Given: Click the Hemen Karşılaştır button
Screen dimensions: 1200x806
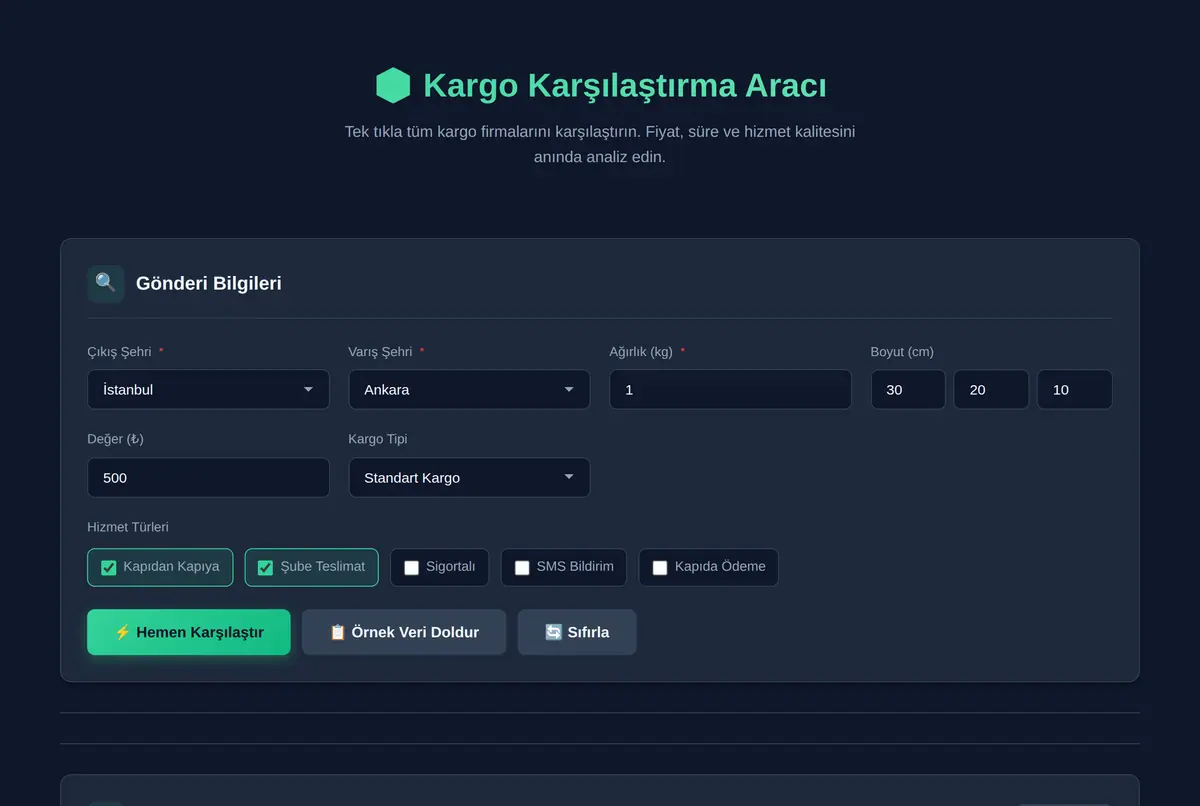Looking at the screenshot, I should pos(189,632).
